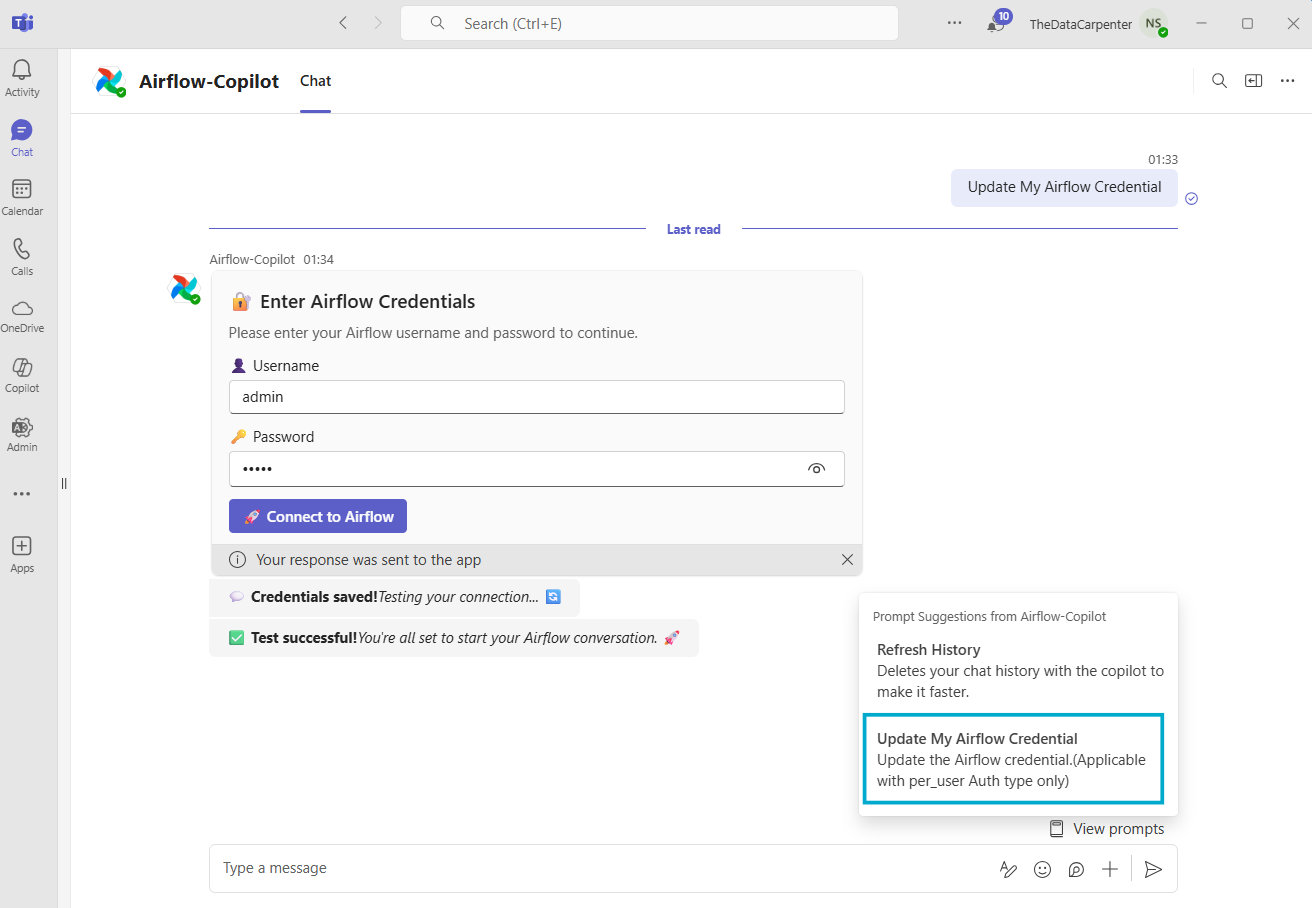The width and height of the screenshot is (1312, 908).
Task: Open View prompts button
Action: 1107,828
